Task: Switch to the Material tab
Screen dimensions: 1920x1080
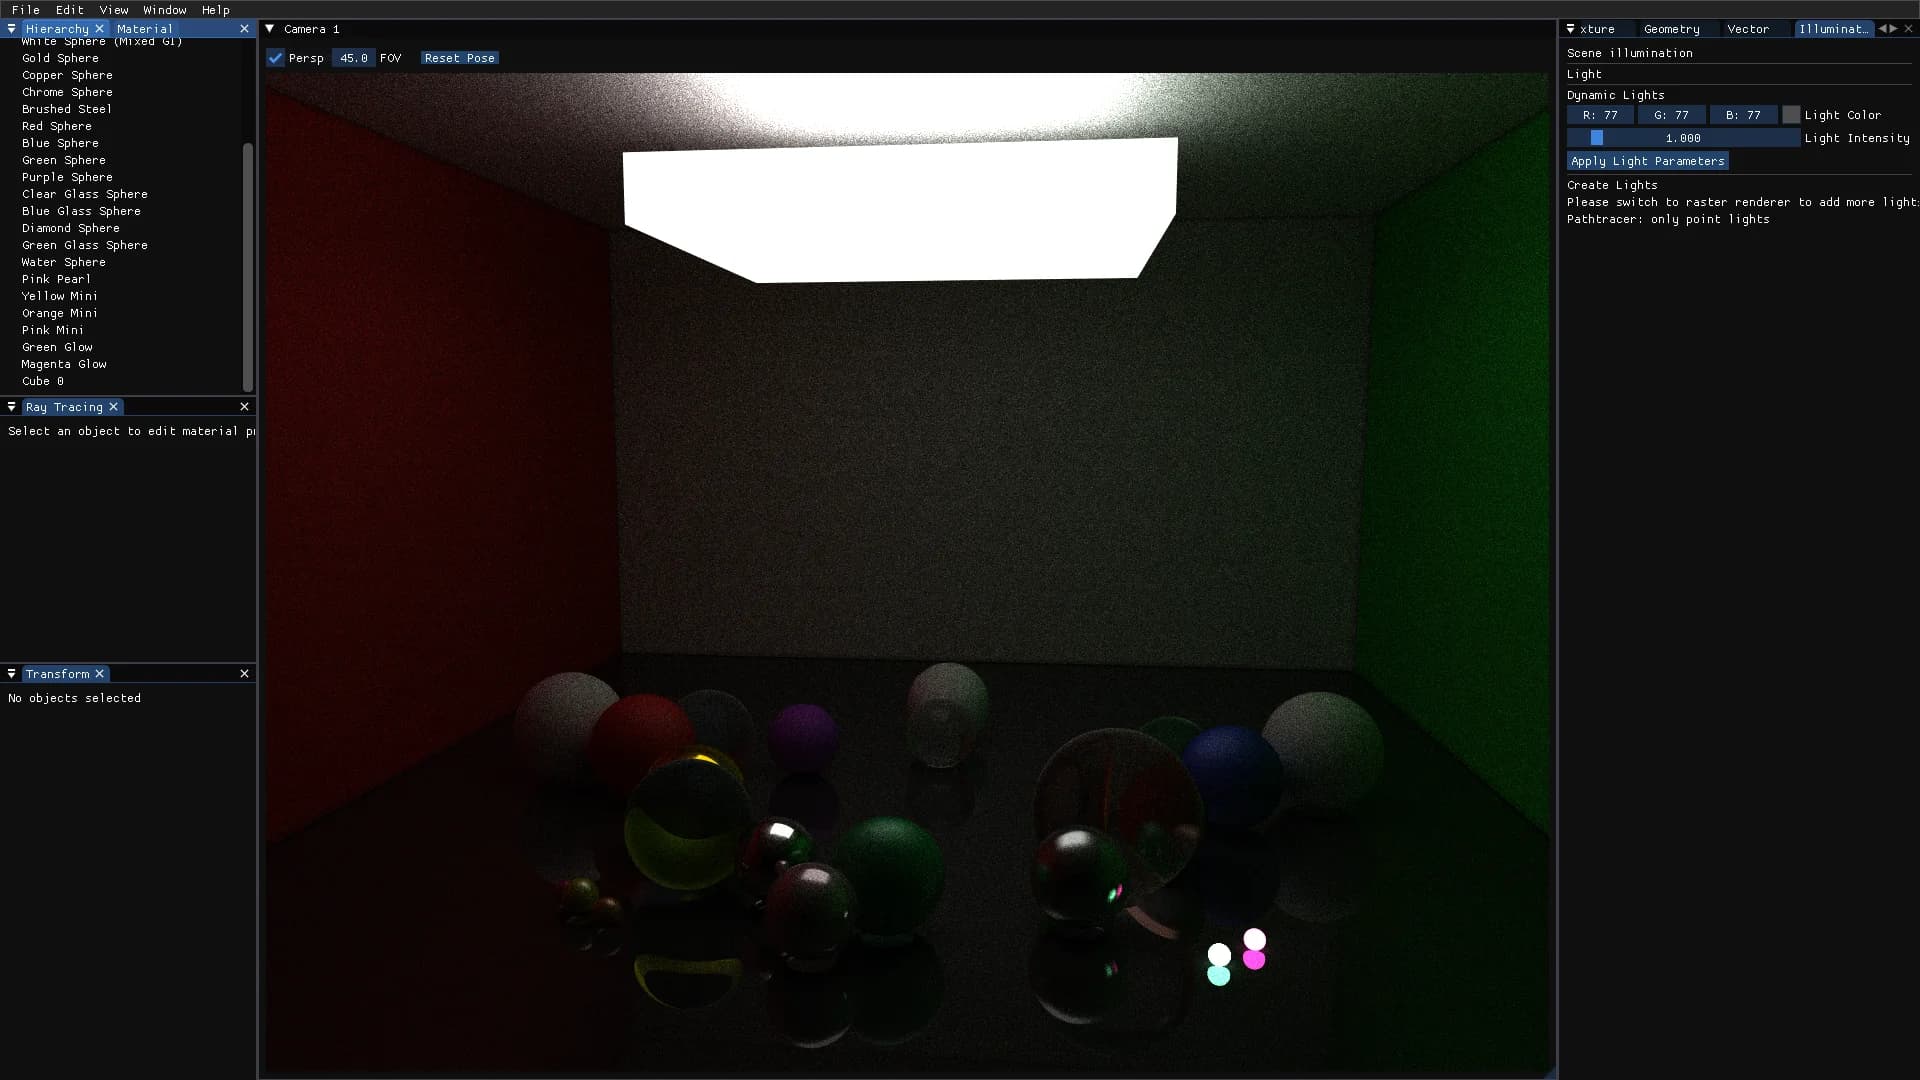Action: pos(145,29)
